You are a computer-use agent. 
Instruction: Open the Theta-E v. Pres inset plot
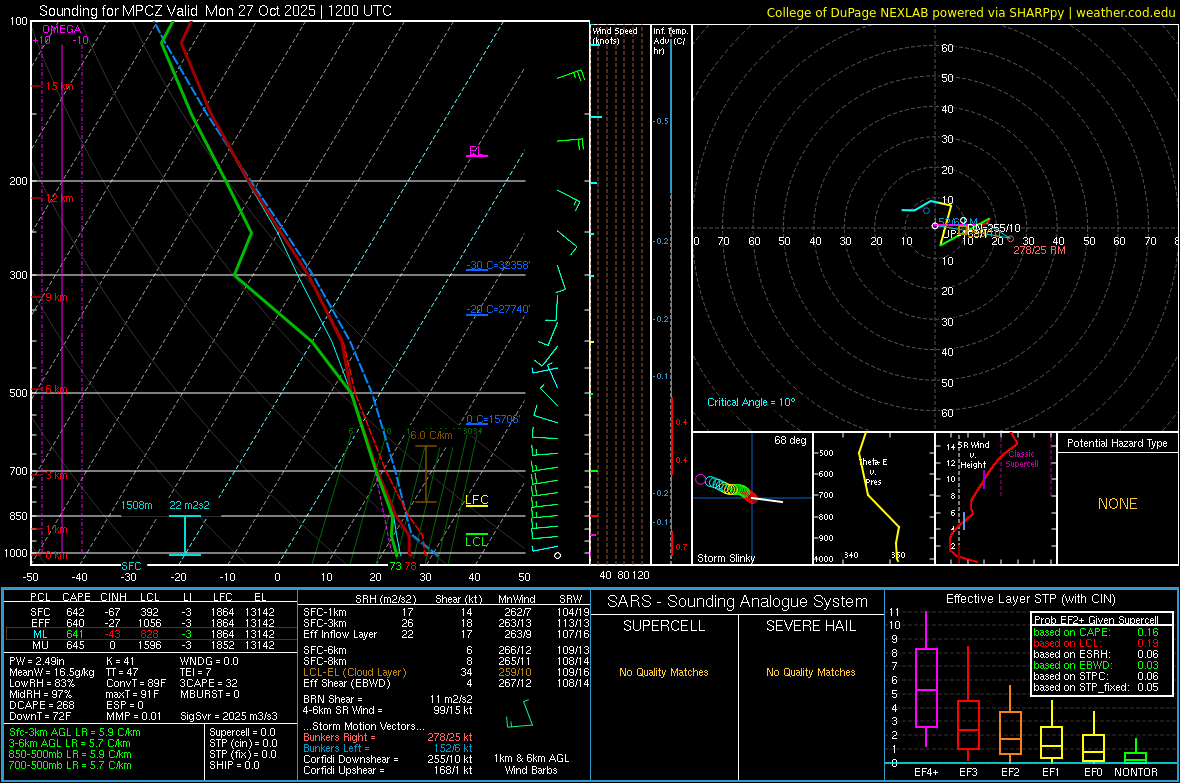pos(873,498)
